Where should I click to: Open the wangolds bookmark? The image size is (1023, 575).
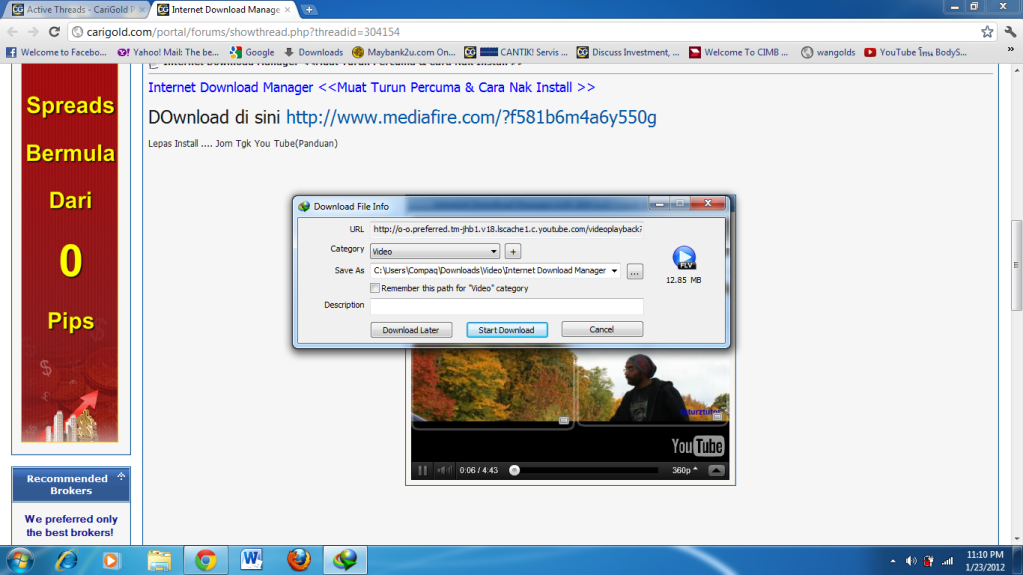click(828, 52)
